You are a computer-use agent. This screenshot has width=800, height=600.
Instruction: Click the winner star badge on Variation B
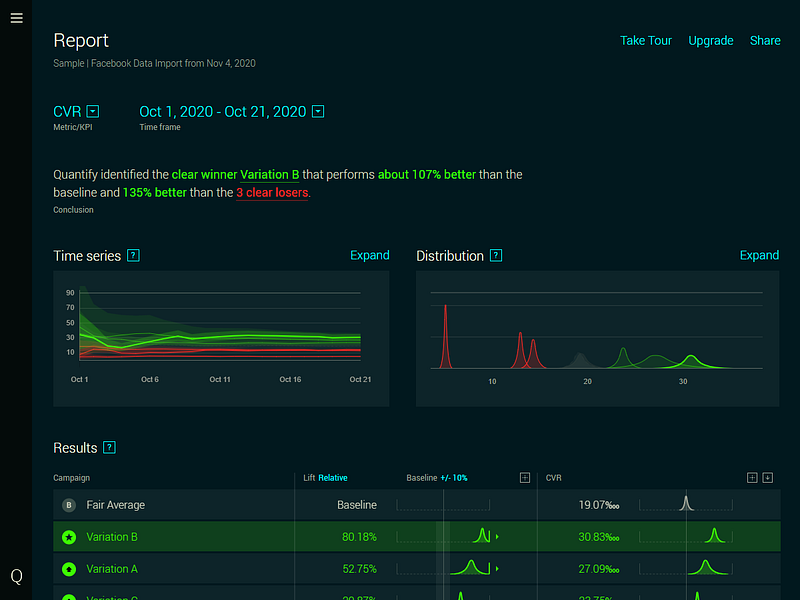(68, 537)
